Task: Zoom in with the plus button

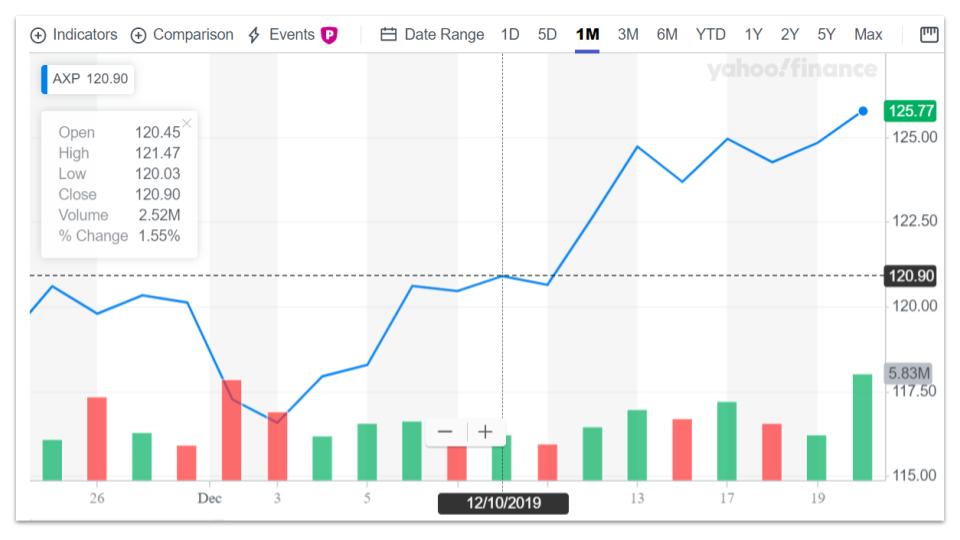Action: point(486,432)
